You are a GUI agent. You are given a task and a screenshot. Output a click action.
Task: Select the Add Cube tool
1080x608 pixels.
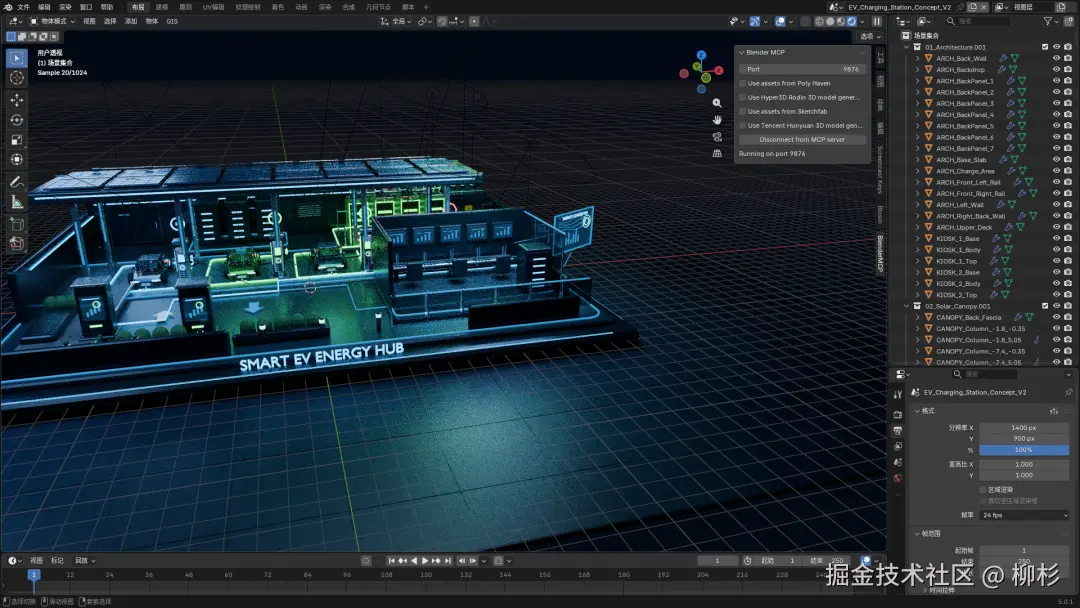(17, 224)
